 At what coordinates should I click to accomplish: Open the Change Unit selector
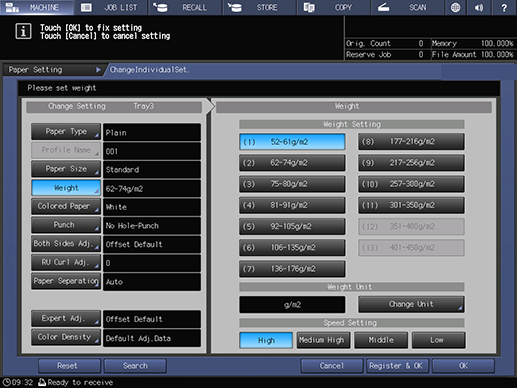click(411, 304)
